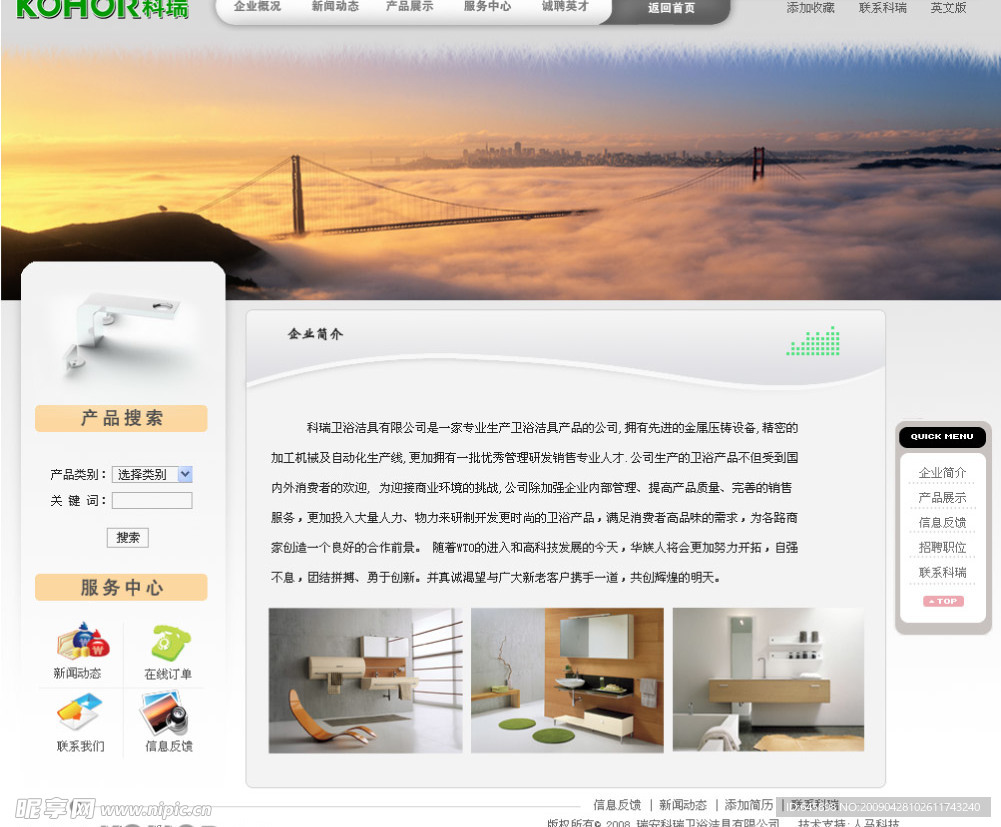The image size is (1001, 827).
Task: Click the 添加收藏 link
Action: [810, 8]
